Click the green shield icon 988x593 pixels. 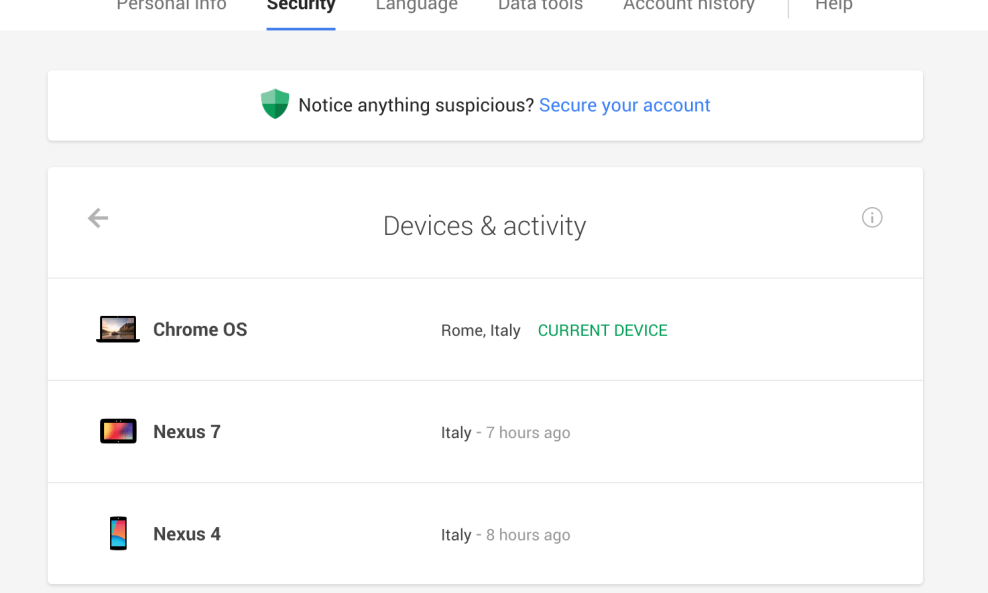coord(275,104)
